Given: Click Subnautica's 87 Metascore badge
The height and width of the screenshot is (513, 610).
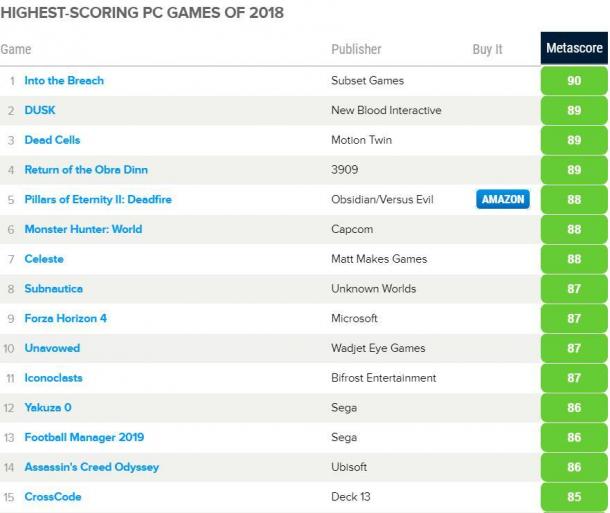Looking at the screenshot, I should pos(574,289).
